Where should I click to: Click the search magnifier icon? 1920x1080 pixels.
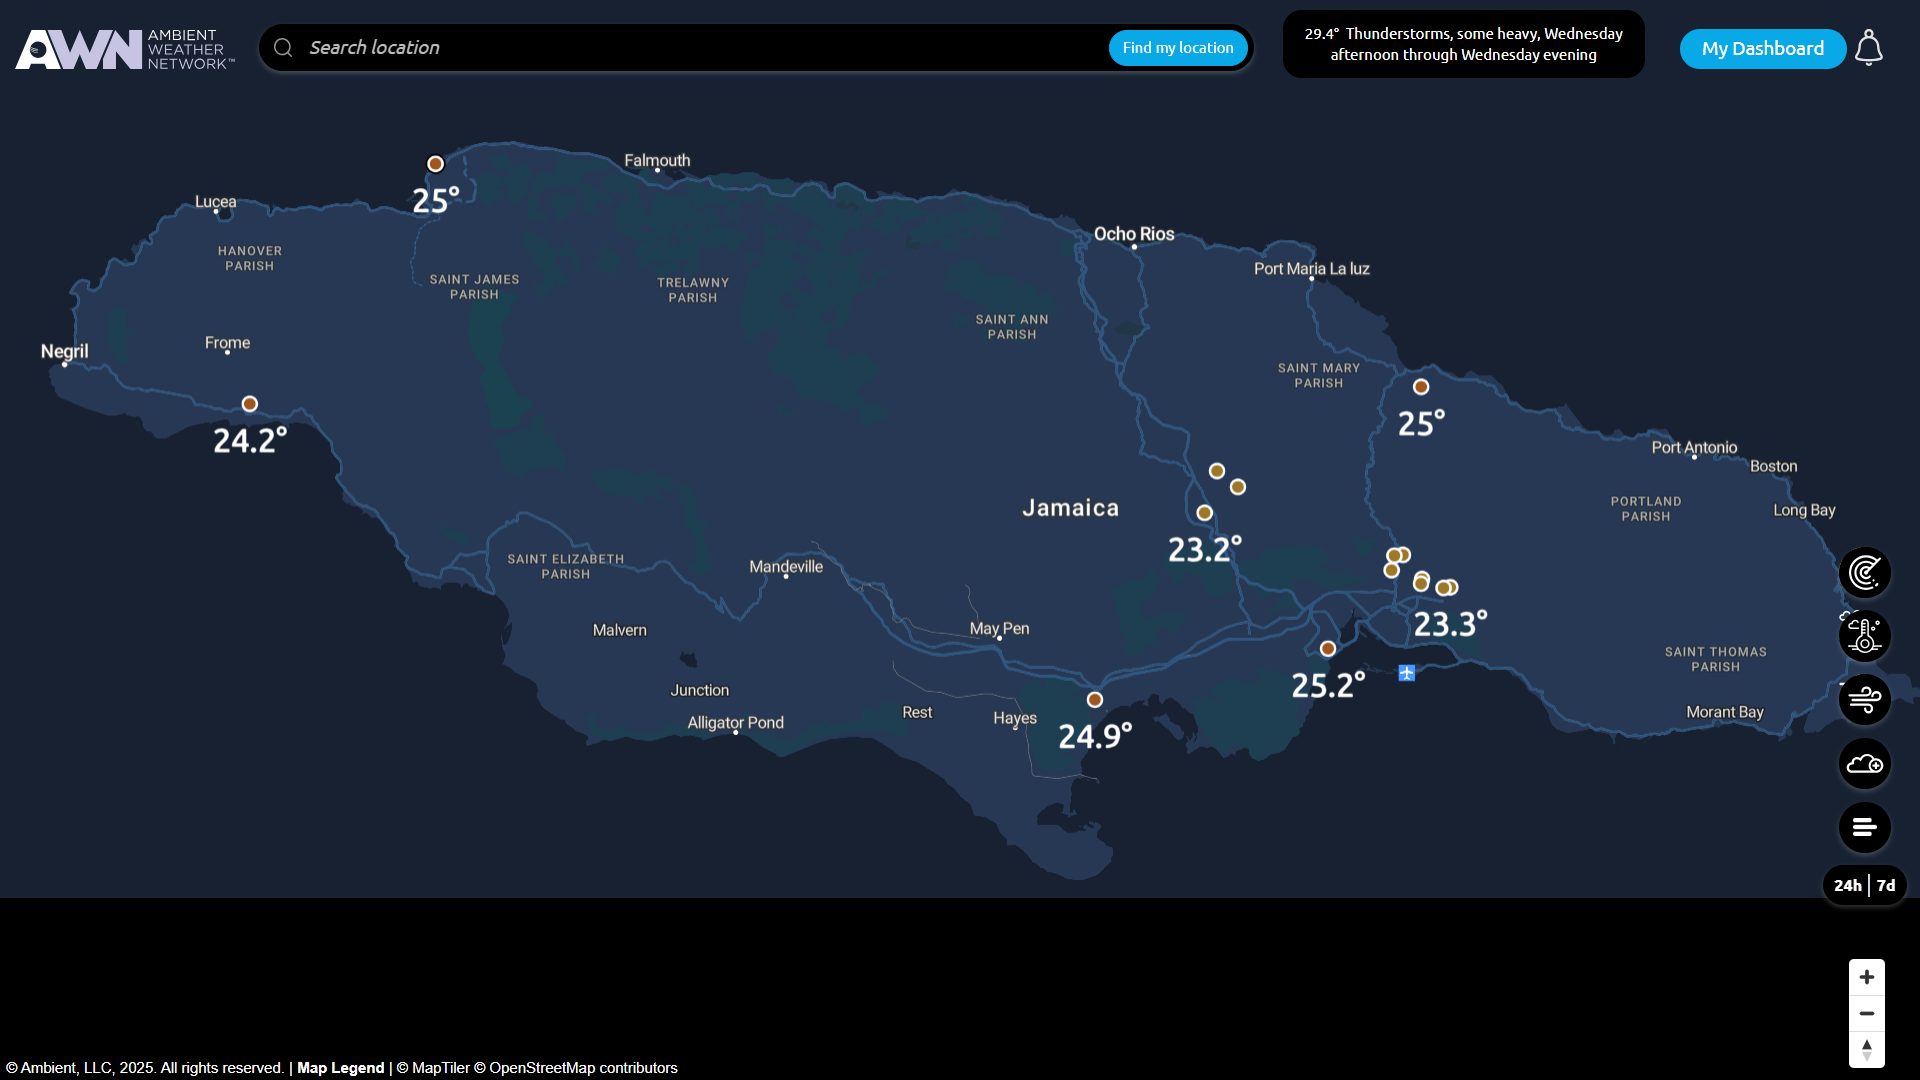[x=283, y=48]
